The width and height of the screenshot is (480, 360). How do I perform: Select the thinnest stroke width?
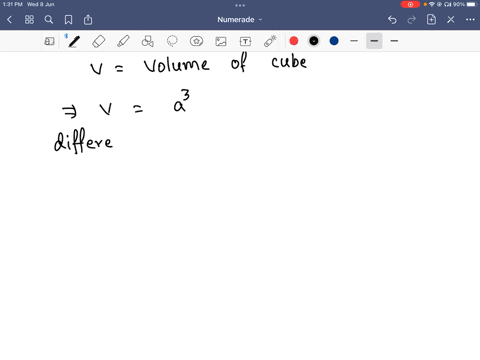coord(354,41)
